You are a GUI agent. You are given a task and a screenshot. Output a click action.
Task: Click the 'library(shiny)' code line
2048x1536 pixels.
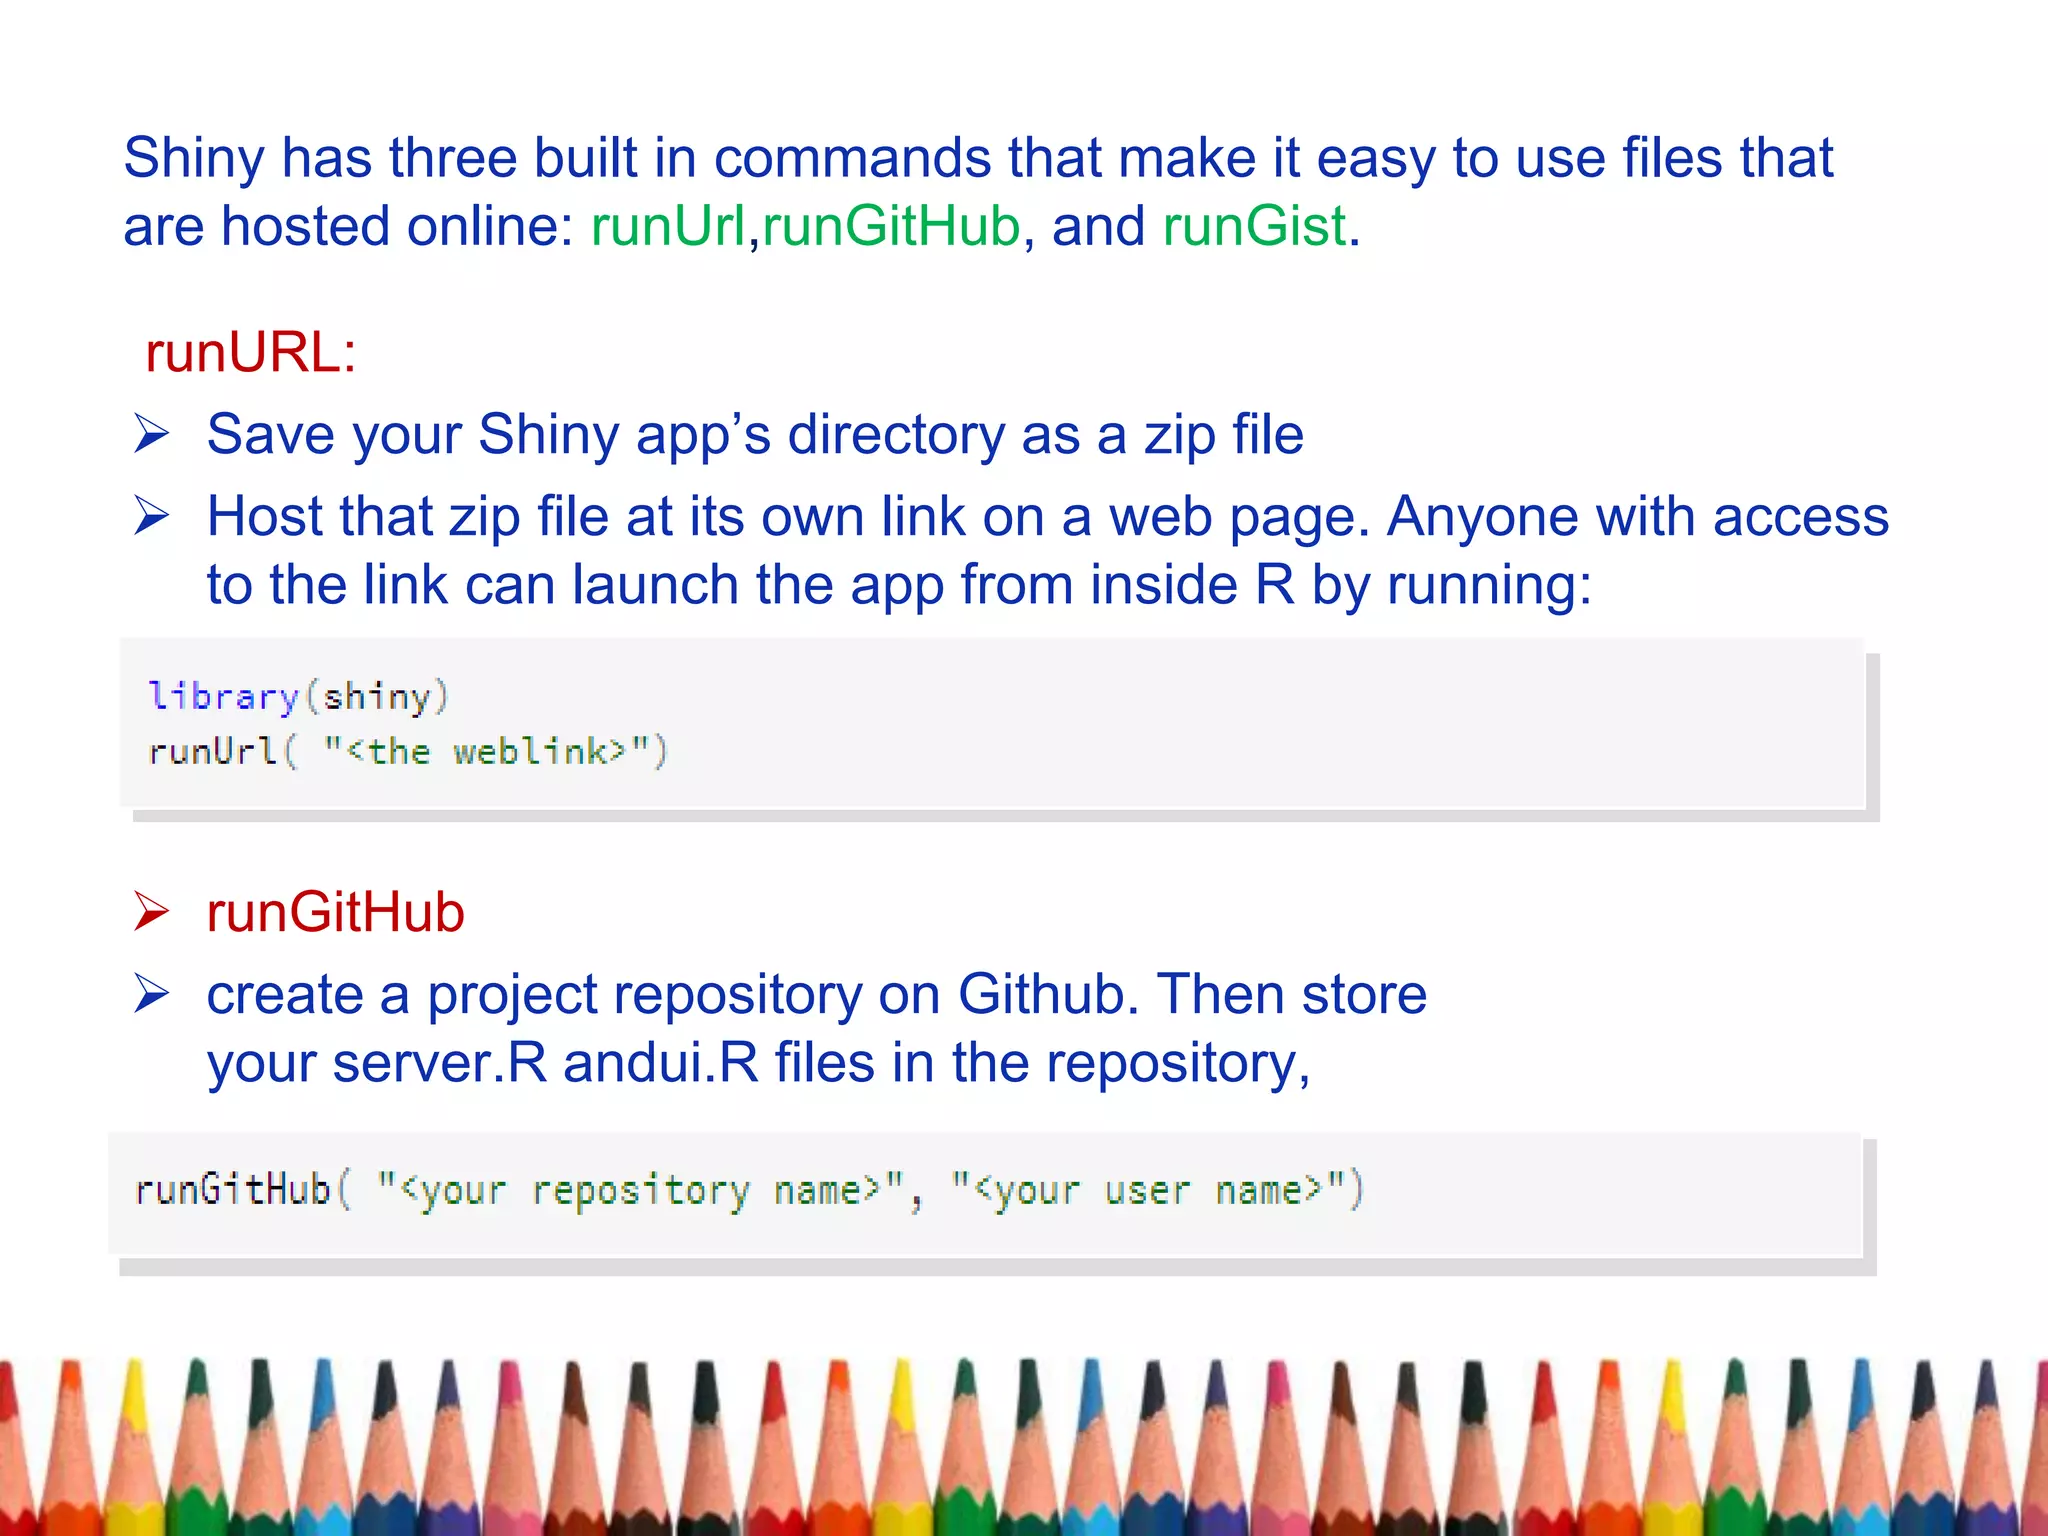coord(299,696)
